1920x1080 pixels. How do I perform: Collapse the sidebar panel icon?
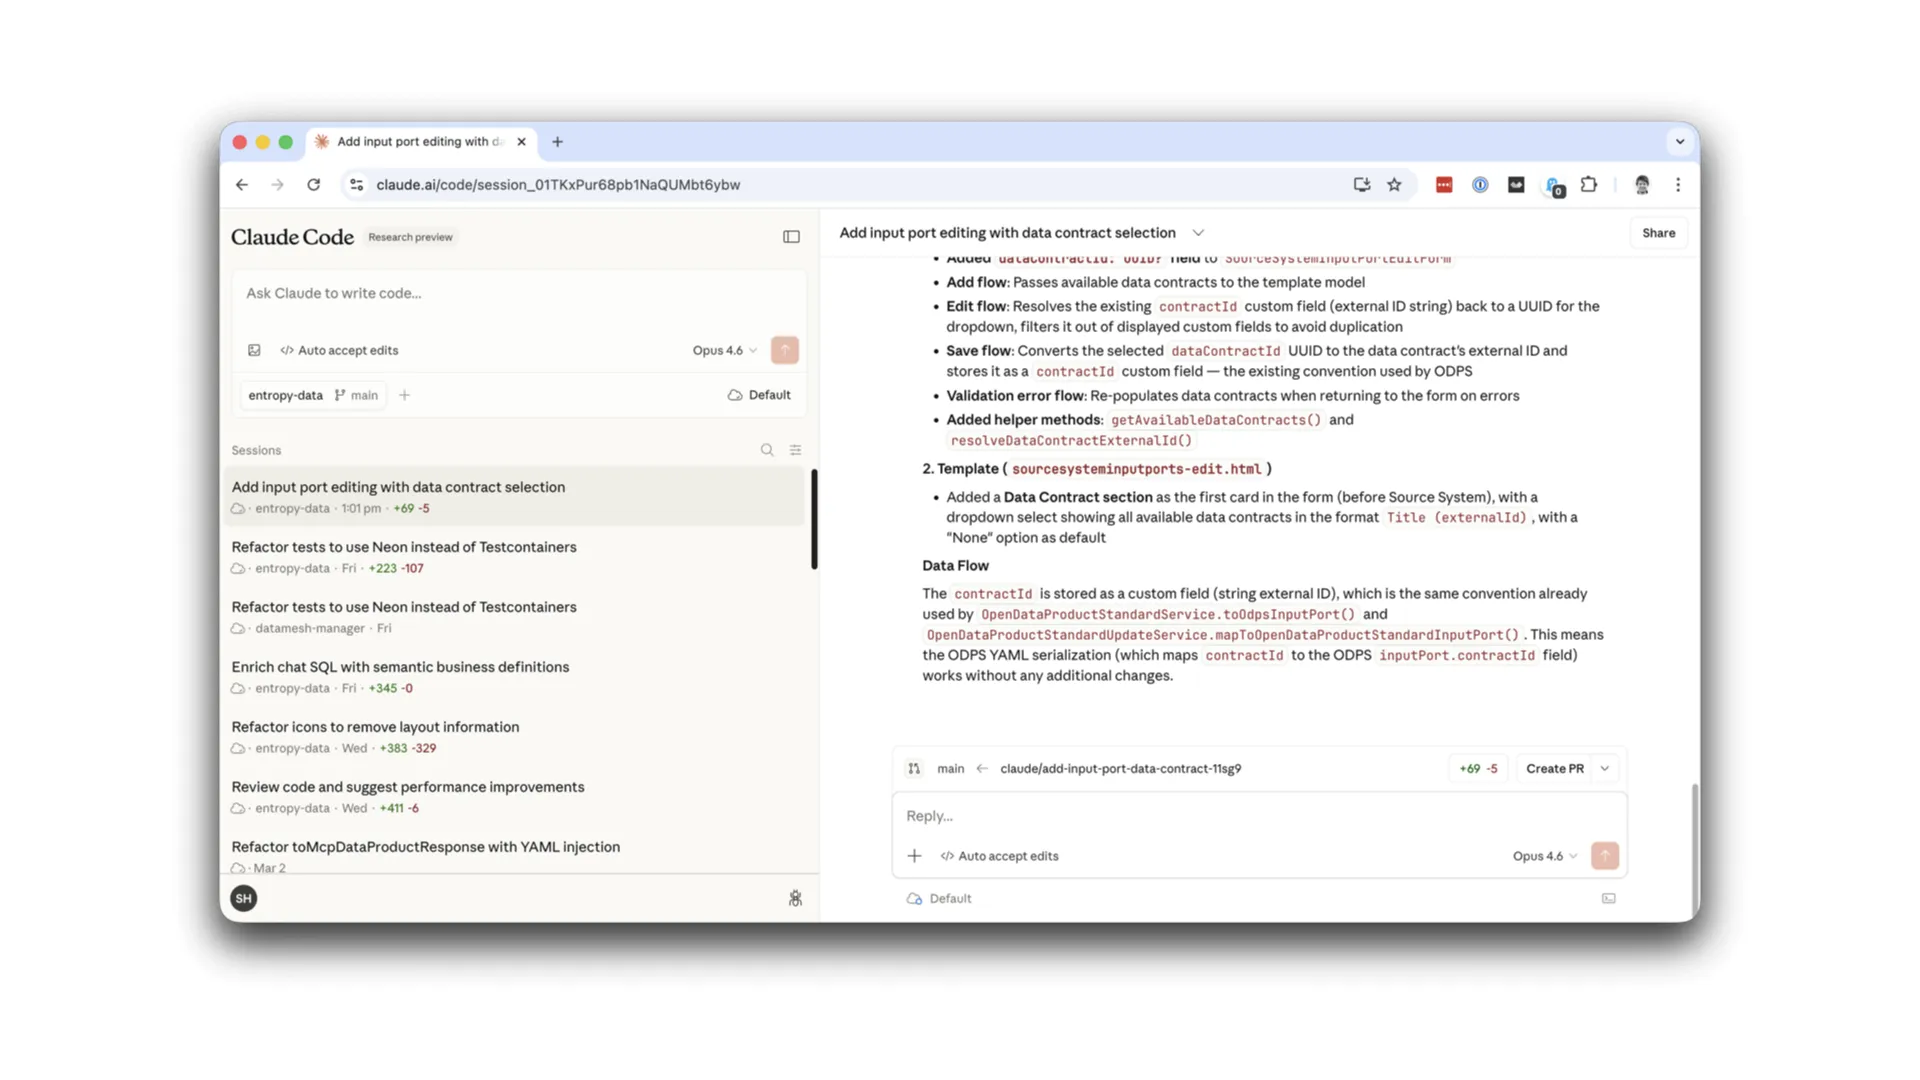click(791, 237)
